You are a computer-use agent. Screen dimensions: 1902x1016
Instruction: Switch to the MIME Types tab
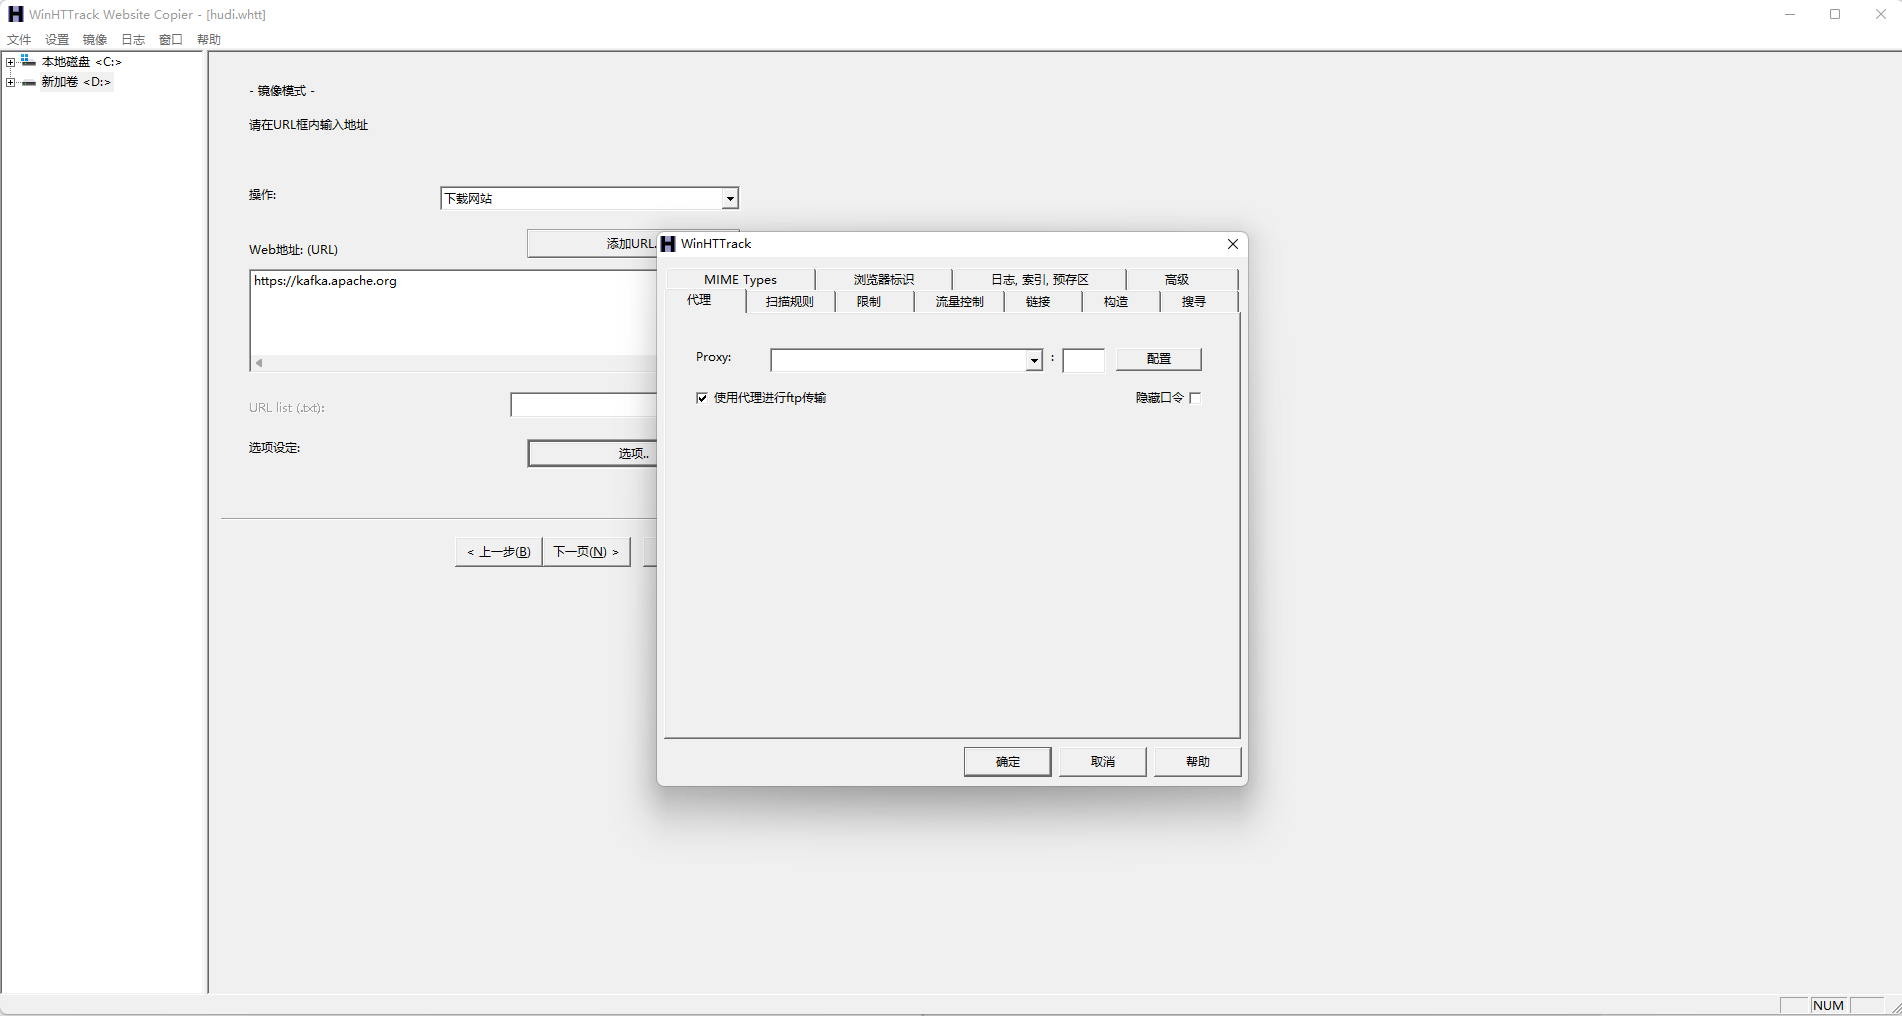click(740, 280)
